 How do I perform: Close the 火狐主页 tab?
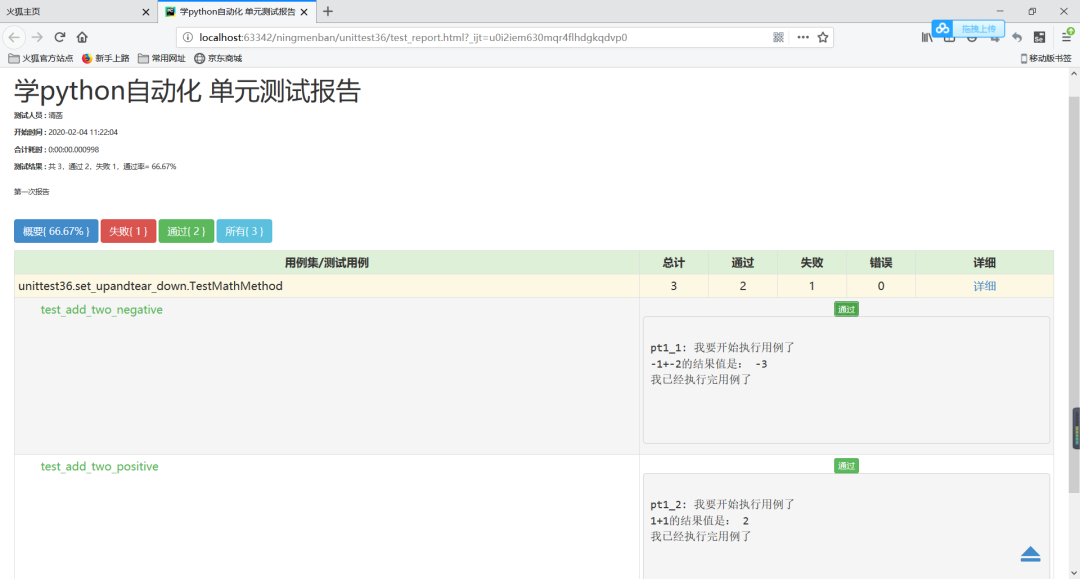point(145,12)
